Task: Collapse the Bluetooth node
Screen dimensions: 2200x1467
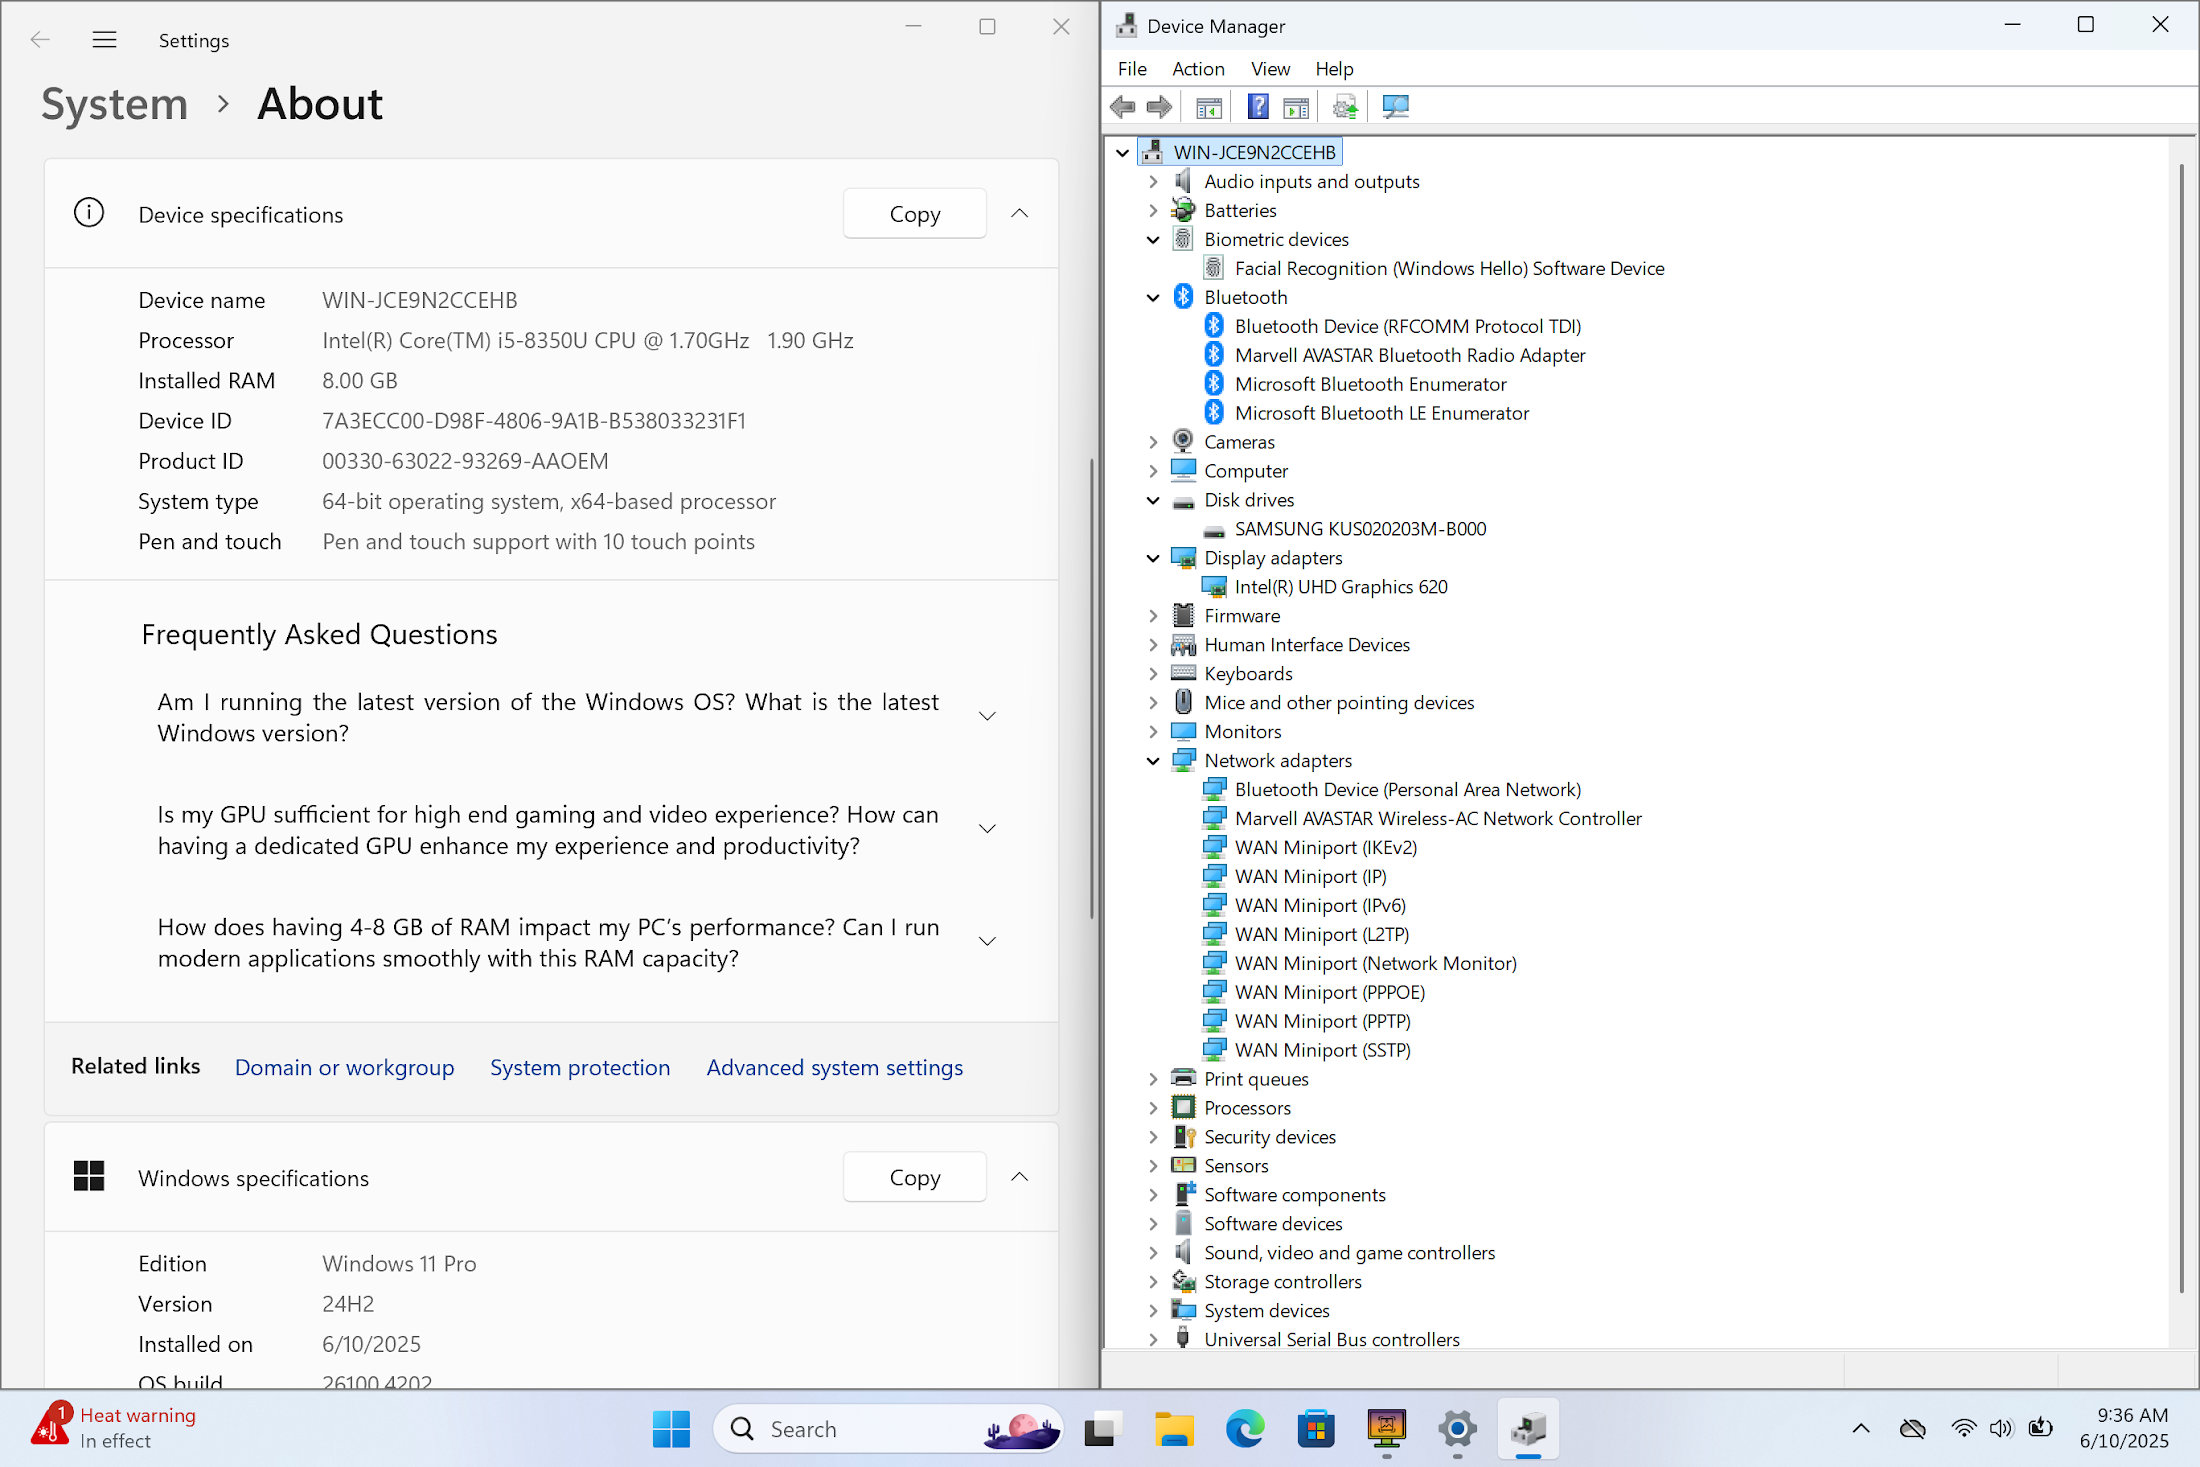Action: pos(1153,298)
